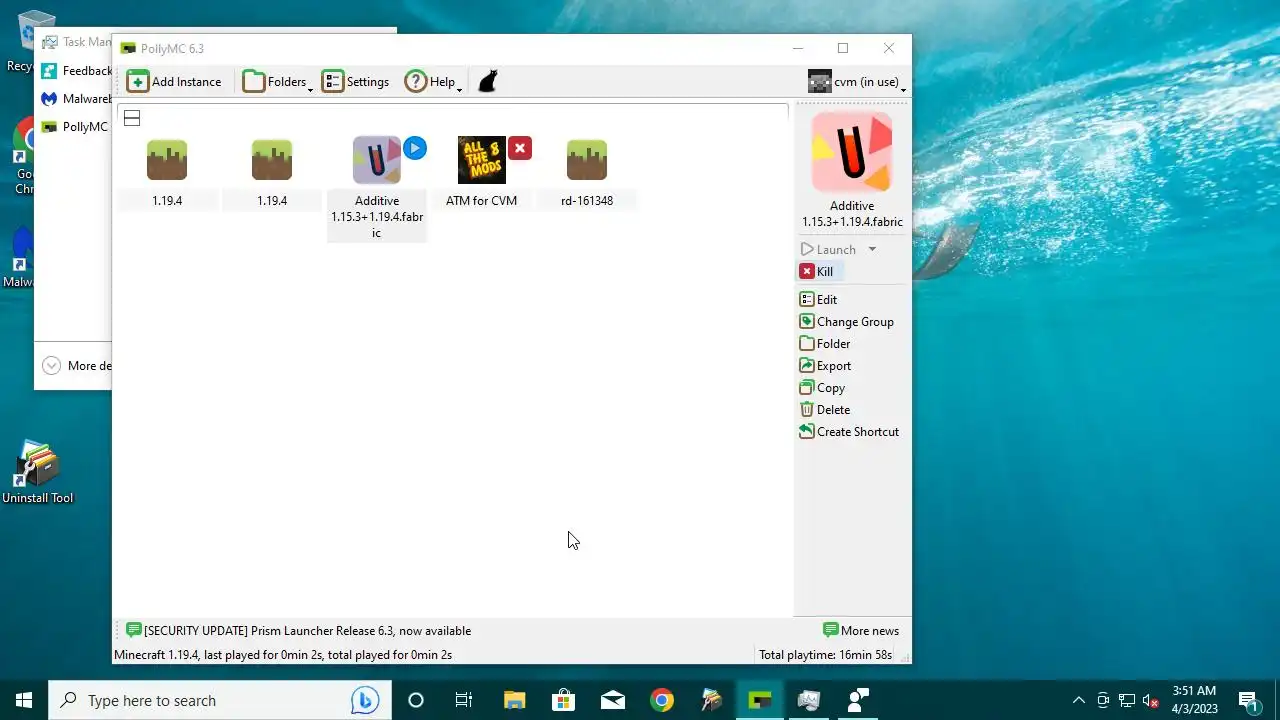The height and width of the screenshot is (720, 1280).
Task: Click Edit in the instance sidebar
Action: [x=818, y=299]
